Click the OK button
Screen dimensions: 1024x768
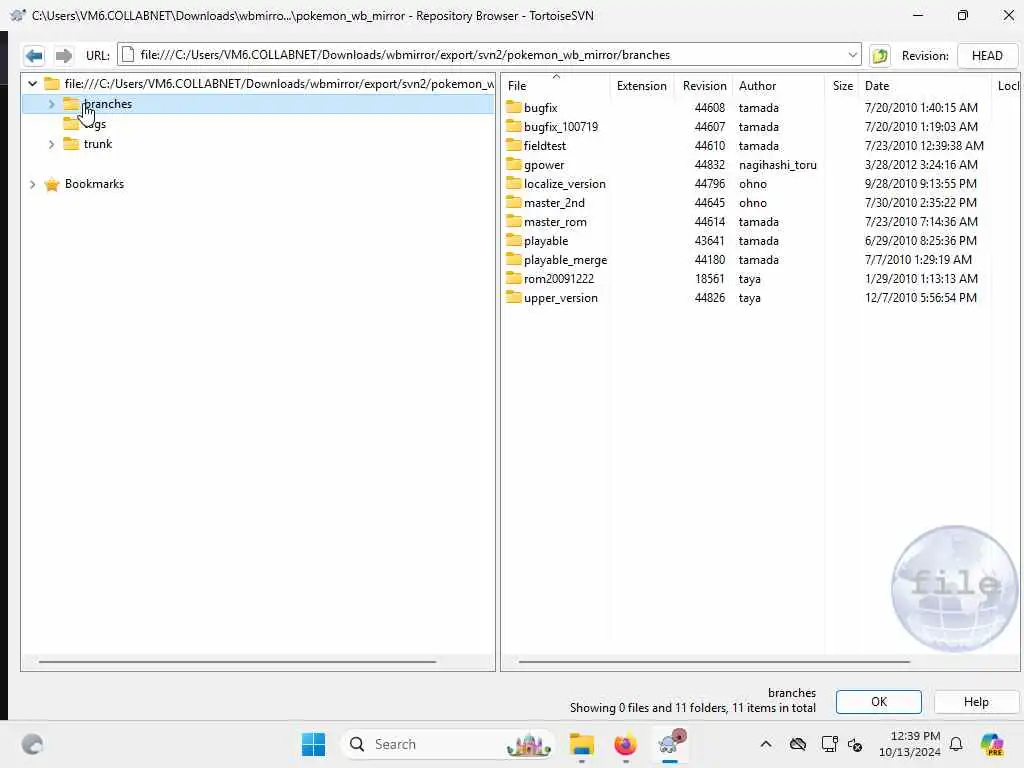[878, 702]
